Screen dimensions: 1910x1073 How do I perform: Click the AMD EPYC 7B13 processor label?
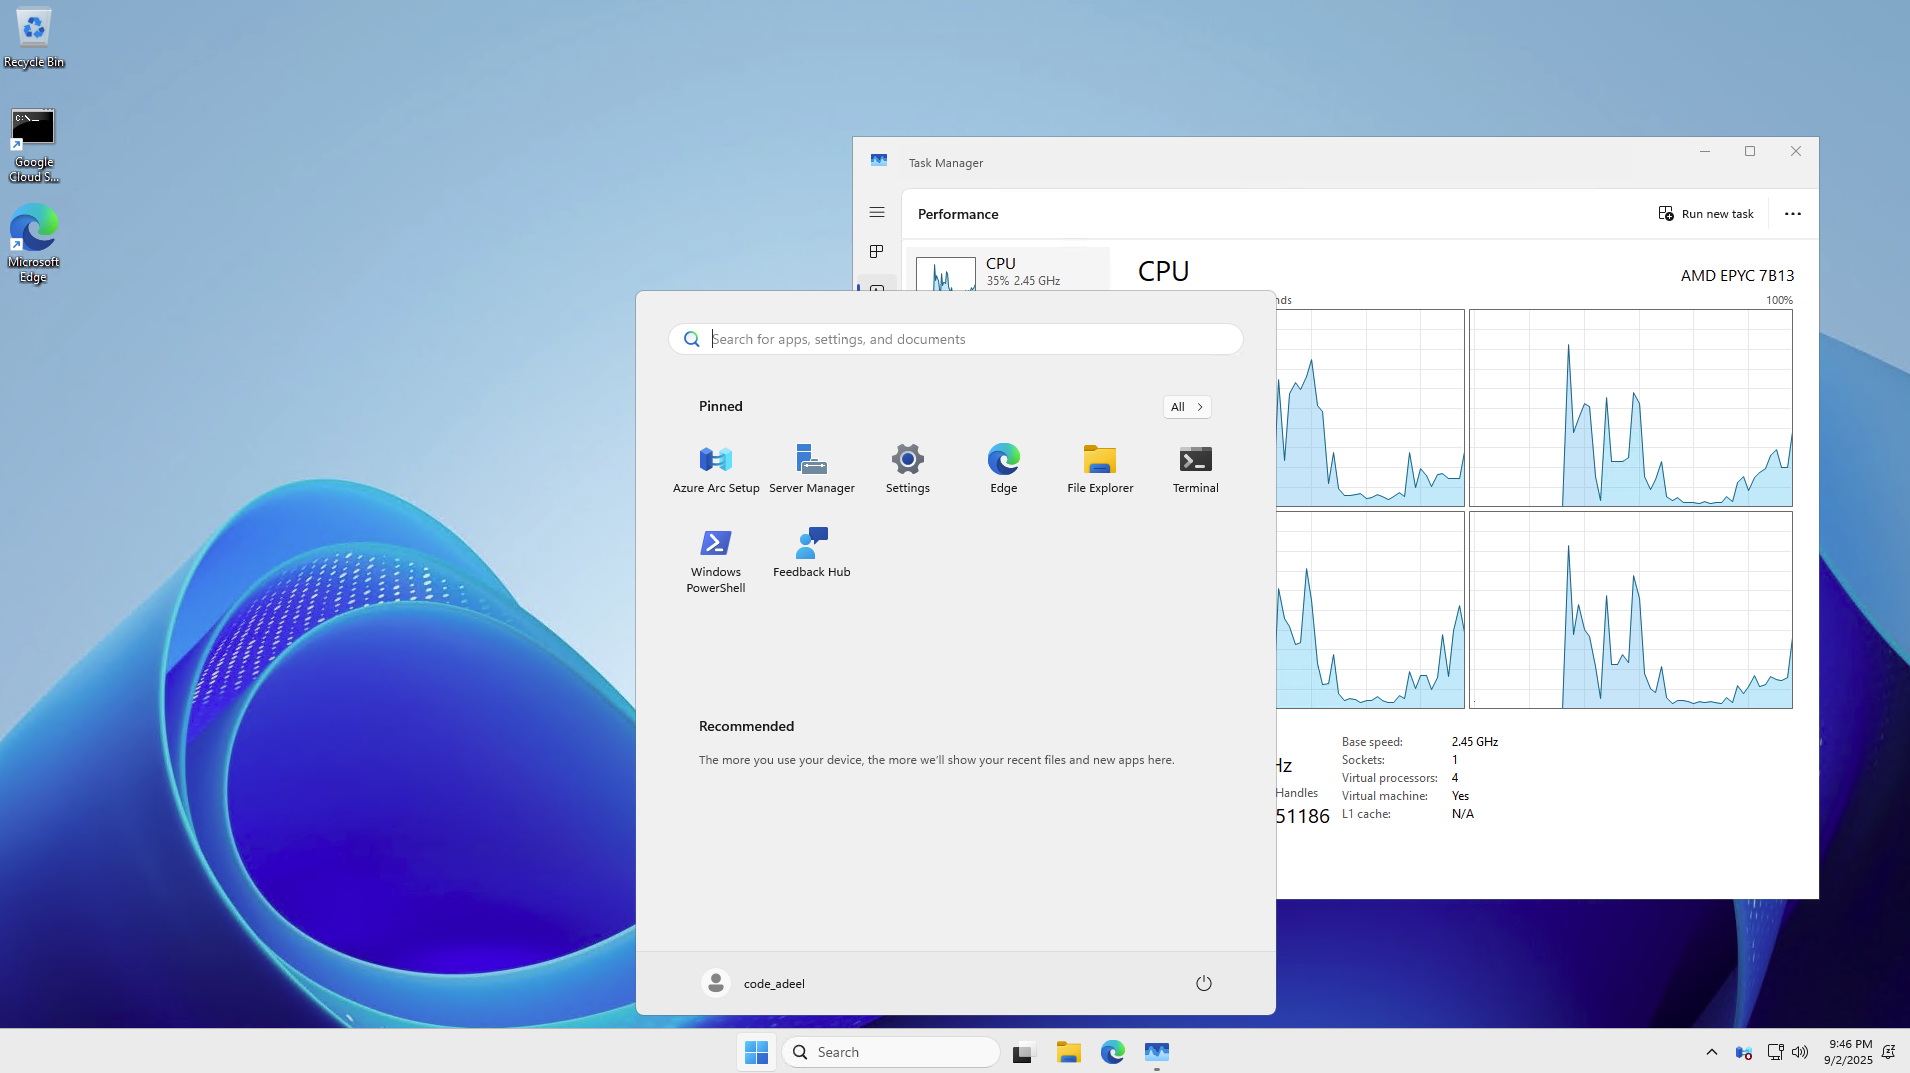[1737, 276]
